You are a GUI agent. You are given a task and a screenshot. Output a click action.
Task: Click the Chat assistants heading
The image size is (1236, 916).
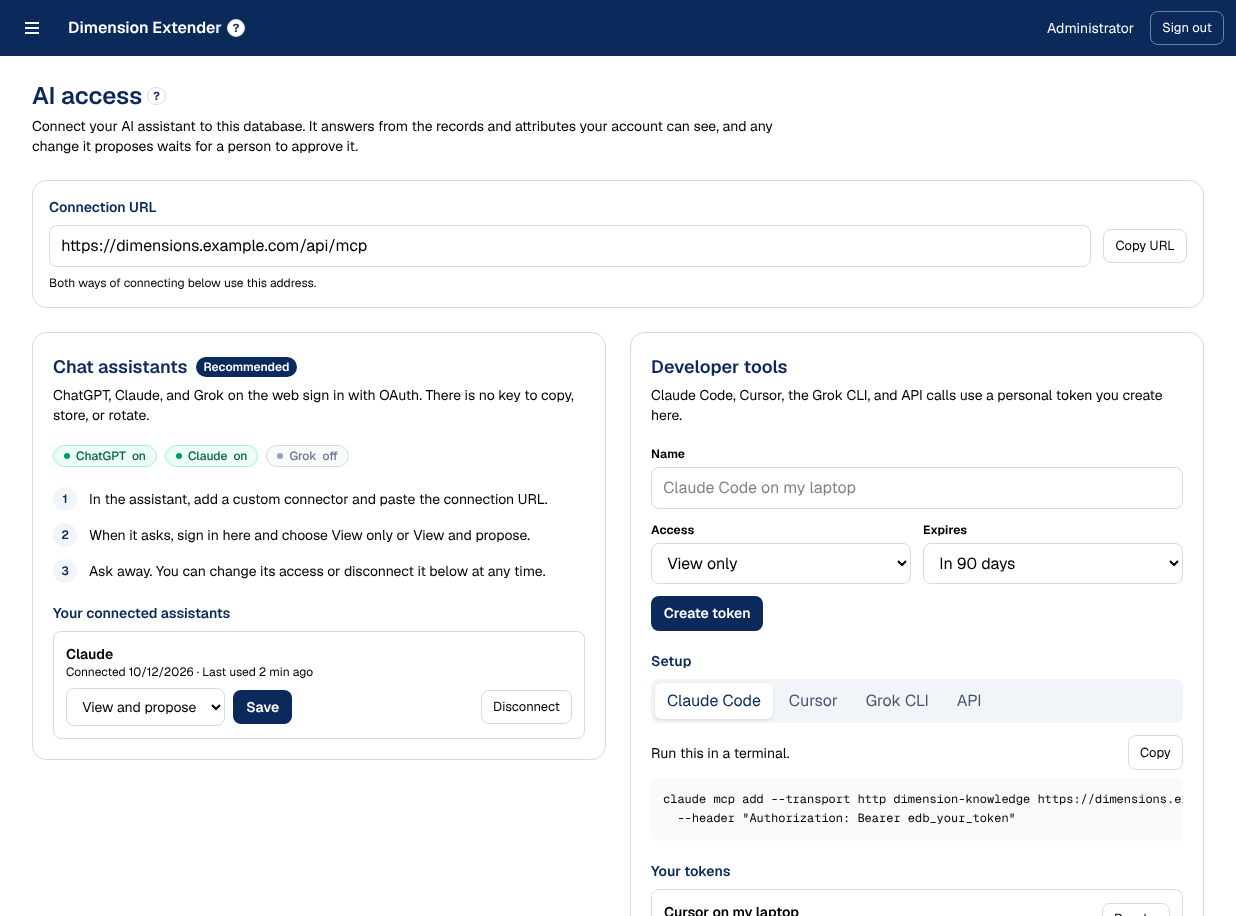[120, 367]
